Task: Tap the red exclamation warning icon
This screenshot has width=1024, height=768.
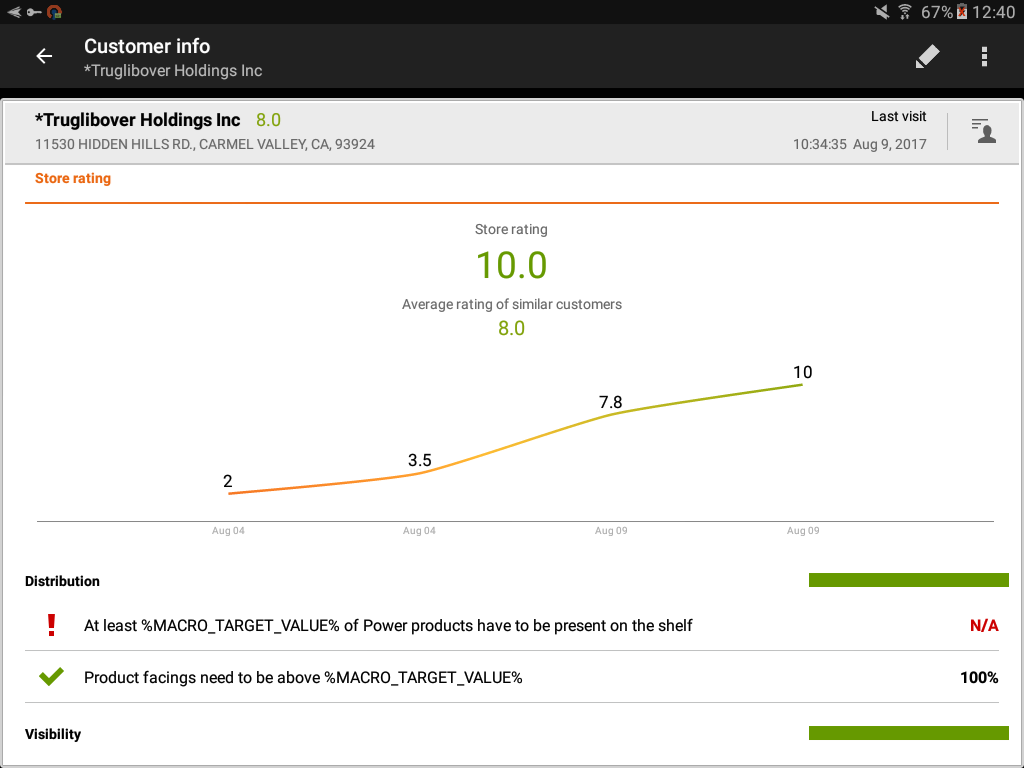Action: [52, 625]
